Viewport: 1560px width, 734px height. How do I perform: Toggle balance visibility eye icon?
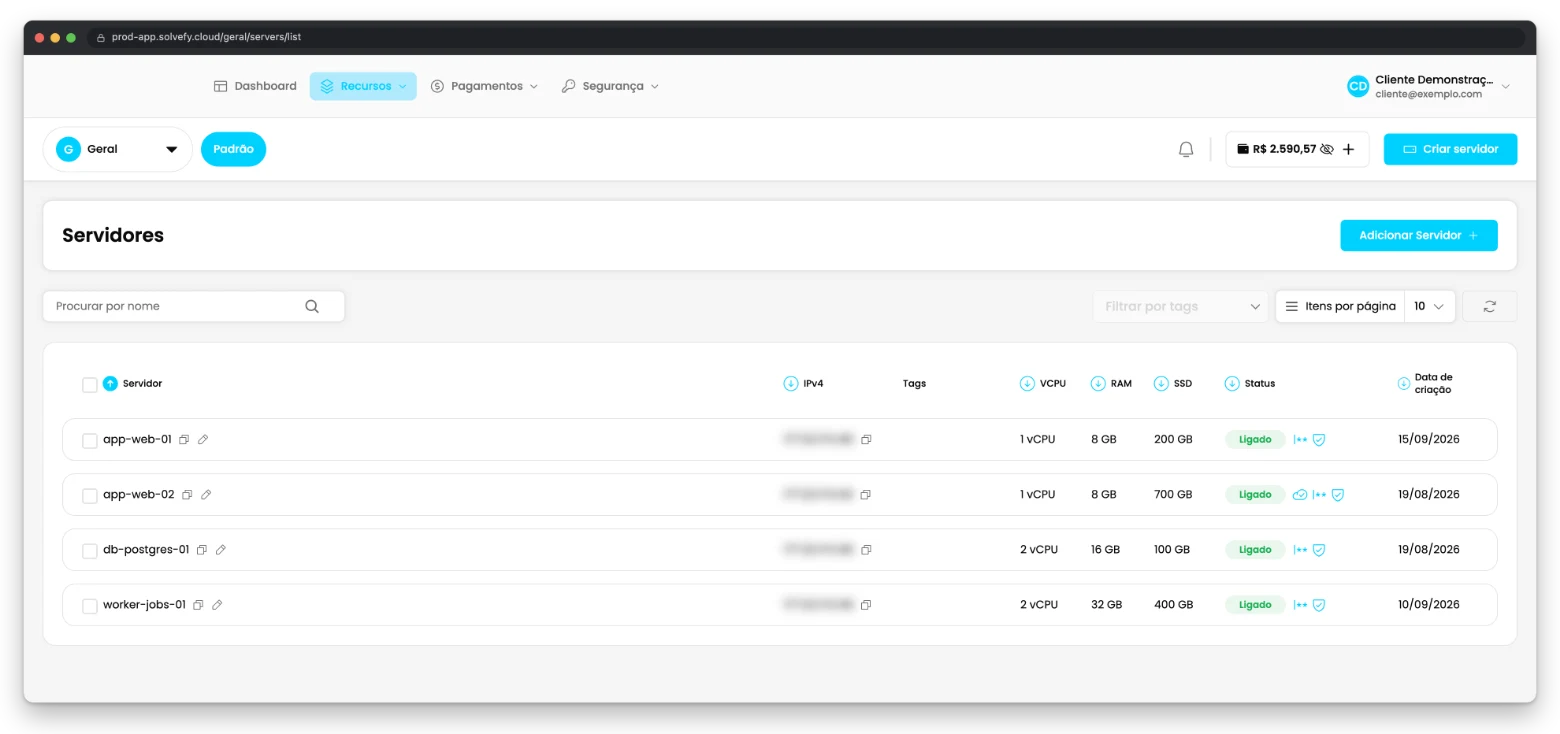point(1327,149)
